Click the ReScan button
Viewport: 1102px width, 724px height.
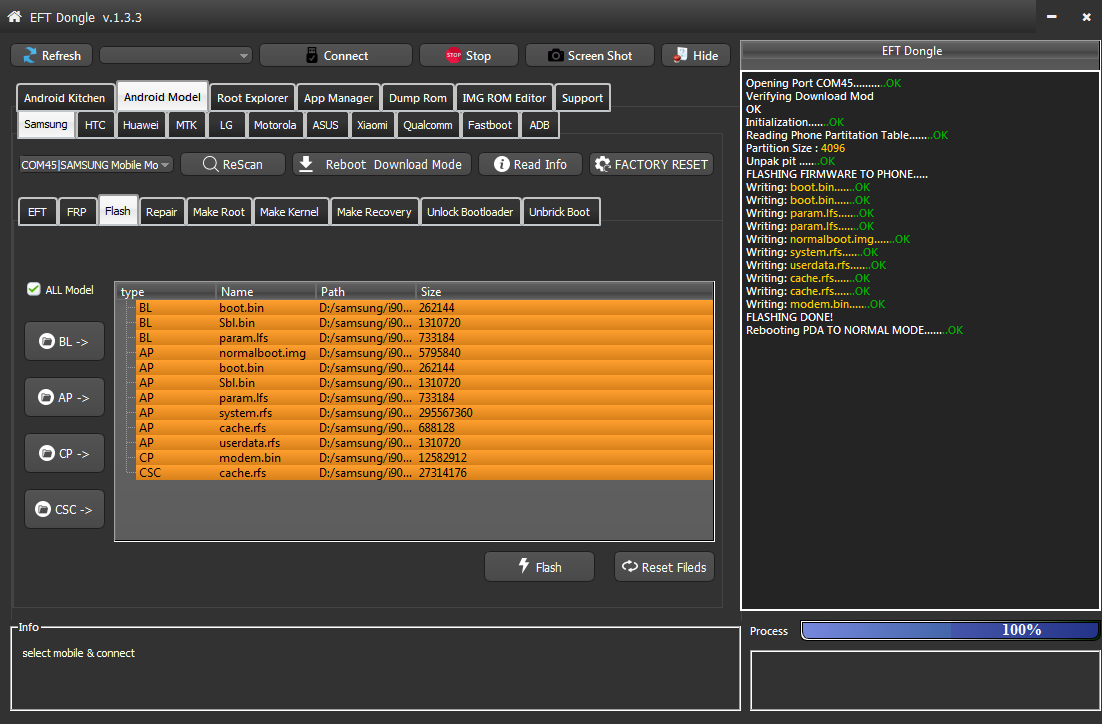[x=233, y=164]
